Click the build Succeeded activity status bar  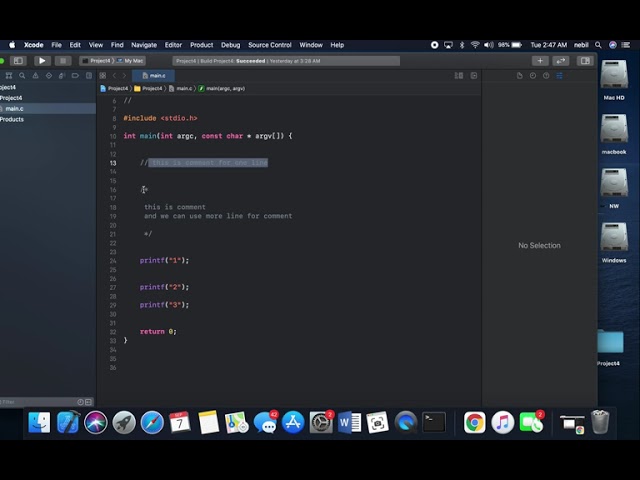point(286,61)
